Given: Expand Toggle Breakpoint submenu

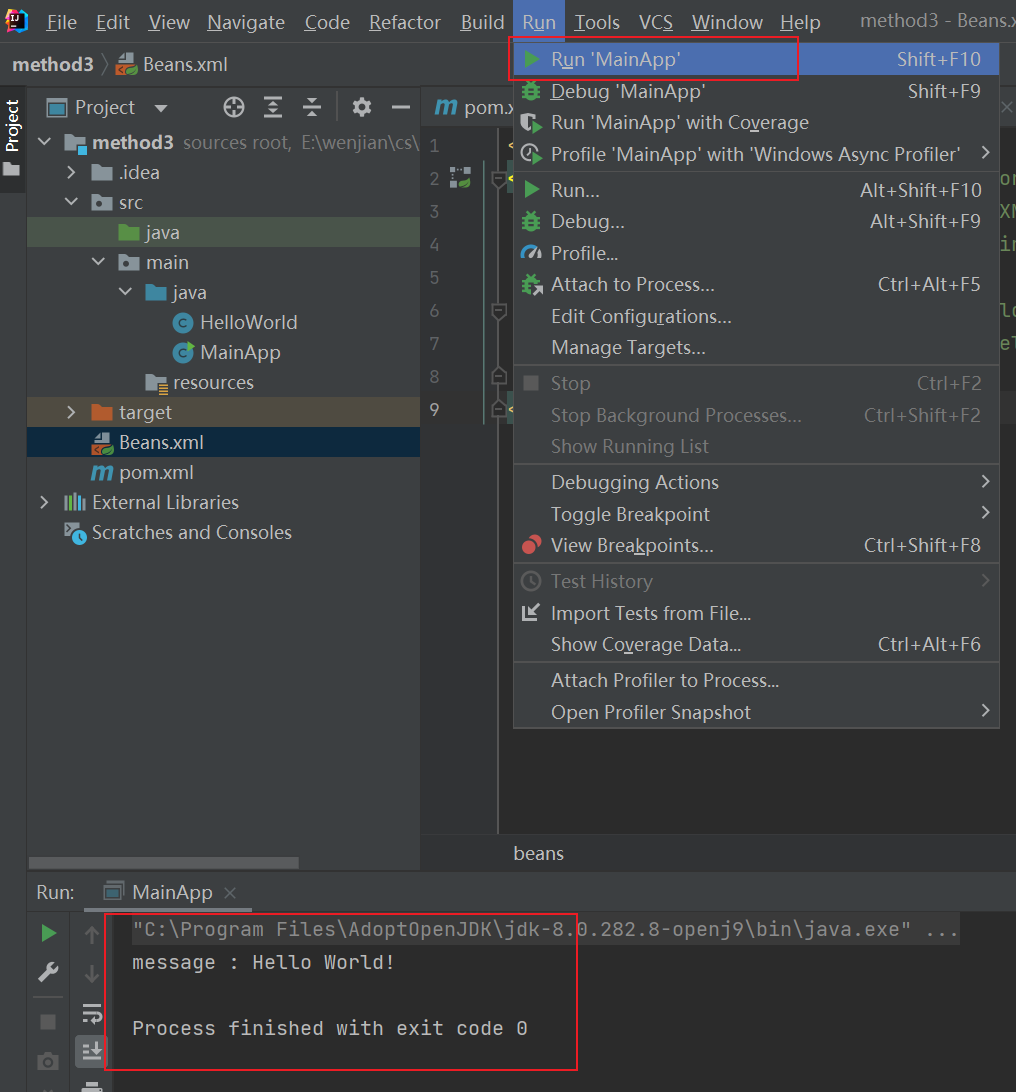Looking at the screenshot, I should pos(756,514).
